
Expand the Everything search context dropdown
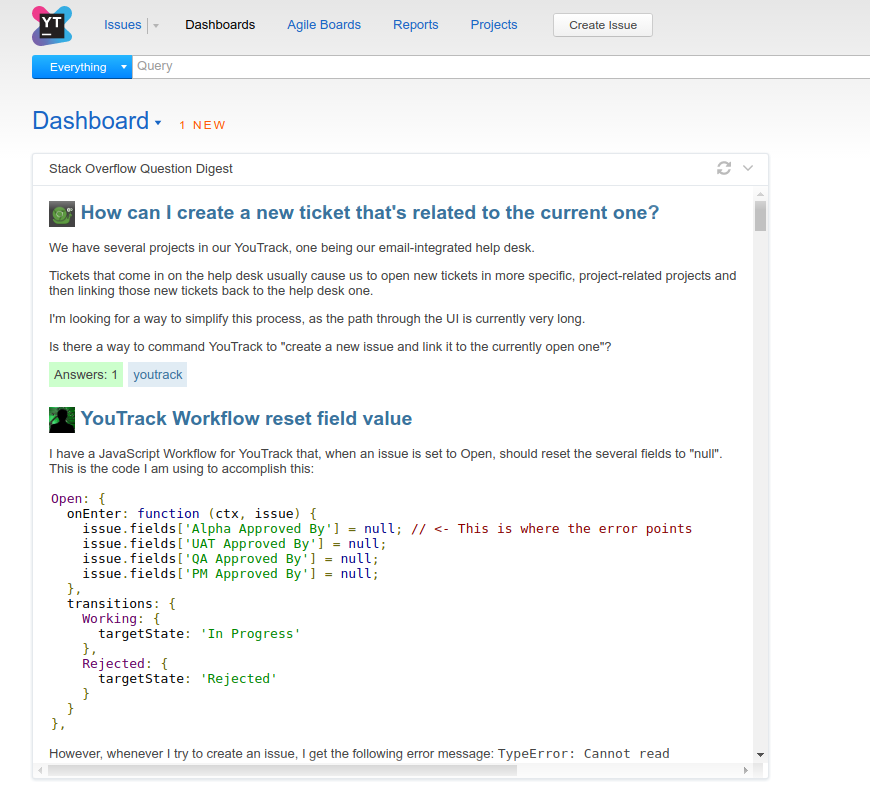click(x=124, y=67)
